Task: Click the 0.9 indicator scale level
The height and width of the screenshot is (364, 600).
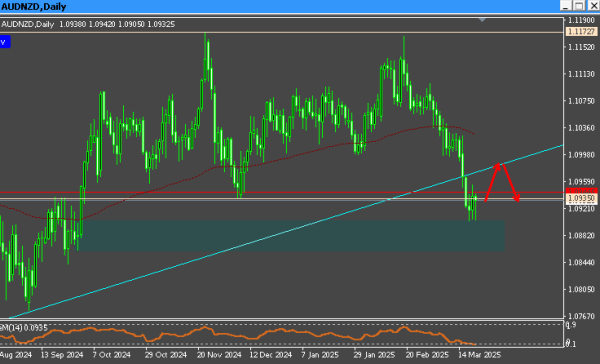Action: (x=571, y=325)
